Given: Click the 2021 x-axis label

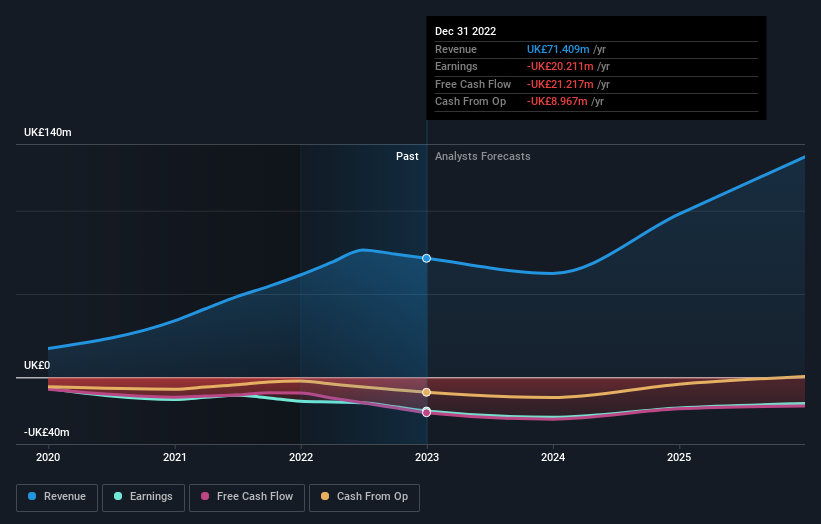Looking at the screenshot, I should point(174,457).
